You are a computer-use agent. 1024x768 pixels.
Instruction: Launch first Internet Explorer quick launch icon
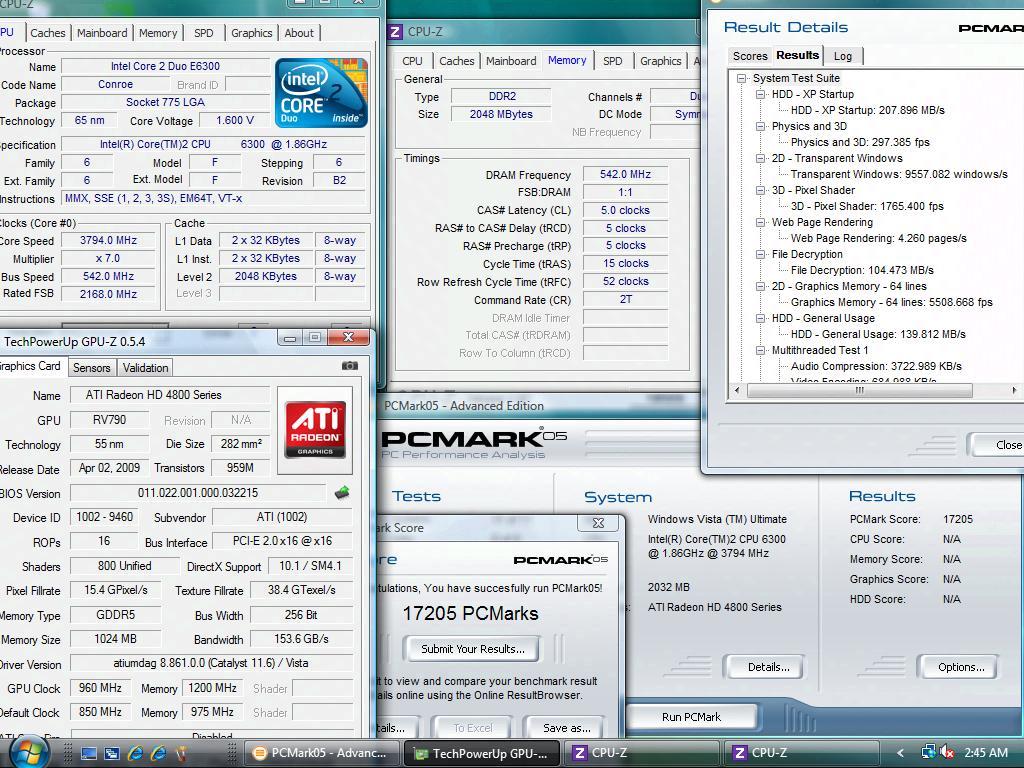point(135,754)
